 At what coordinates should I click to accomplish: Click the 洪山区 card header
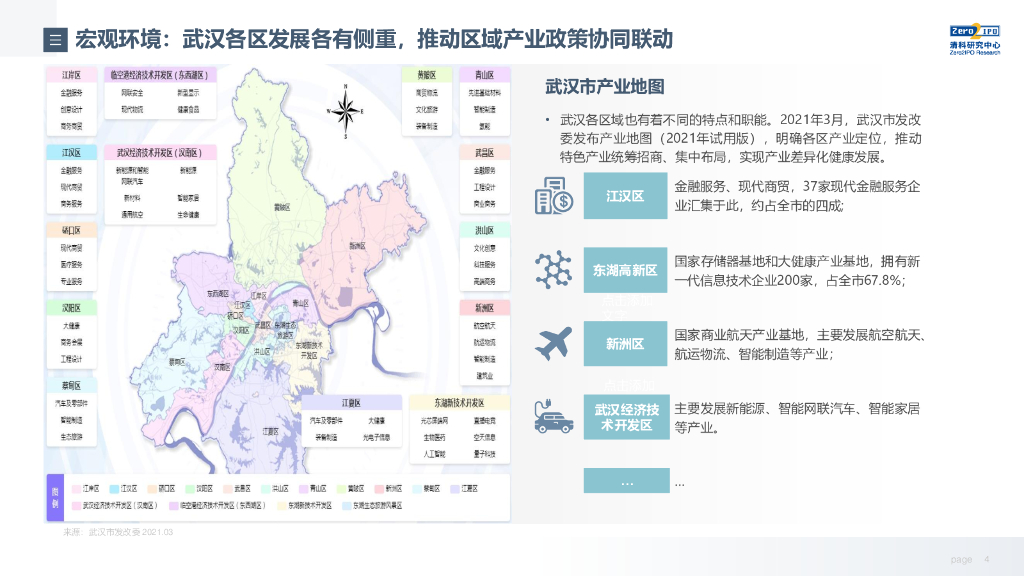point(485,231)
